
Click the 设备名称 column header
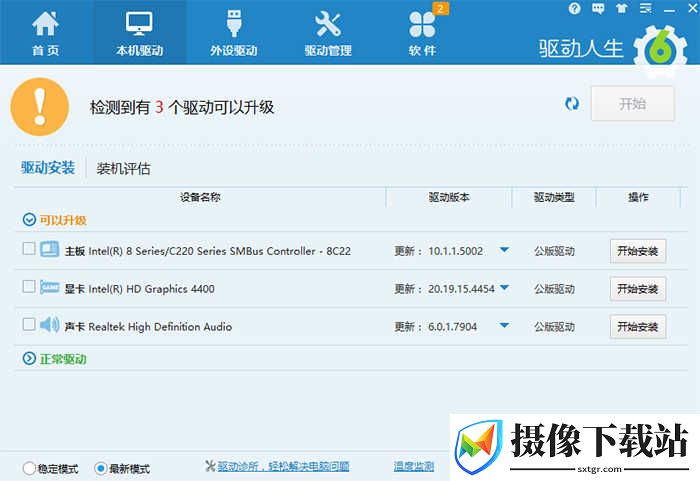(x=200, y=197)
